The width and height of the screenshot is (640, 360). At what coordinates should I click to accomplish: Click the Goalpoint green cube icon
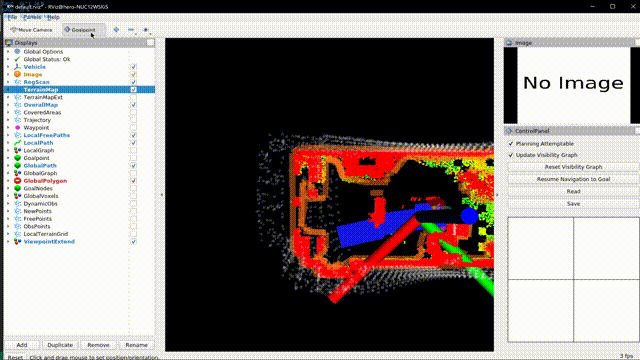click(17, 158)
